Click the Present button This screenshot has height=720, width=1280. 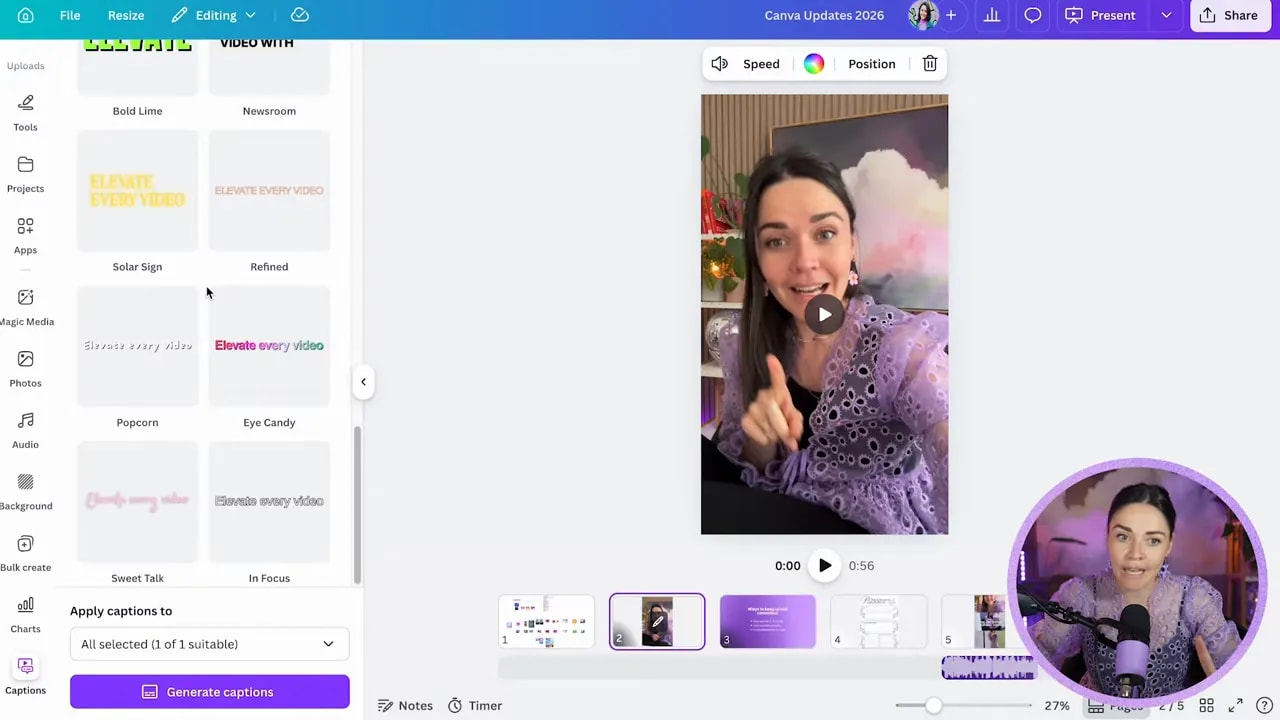pyautogui.click(x=1100, y=15)
